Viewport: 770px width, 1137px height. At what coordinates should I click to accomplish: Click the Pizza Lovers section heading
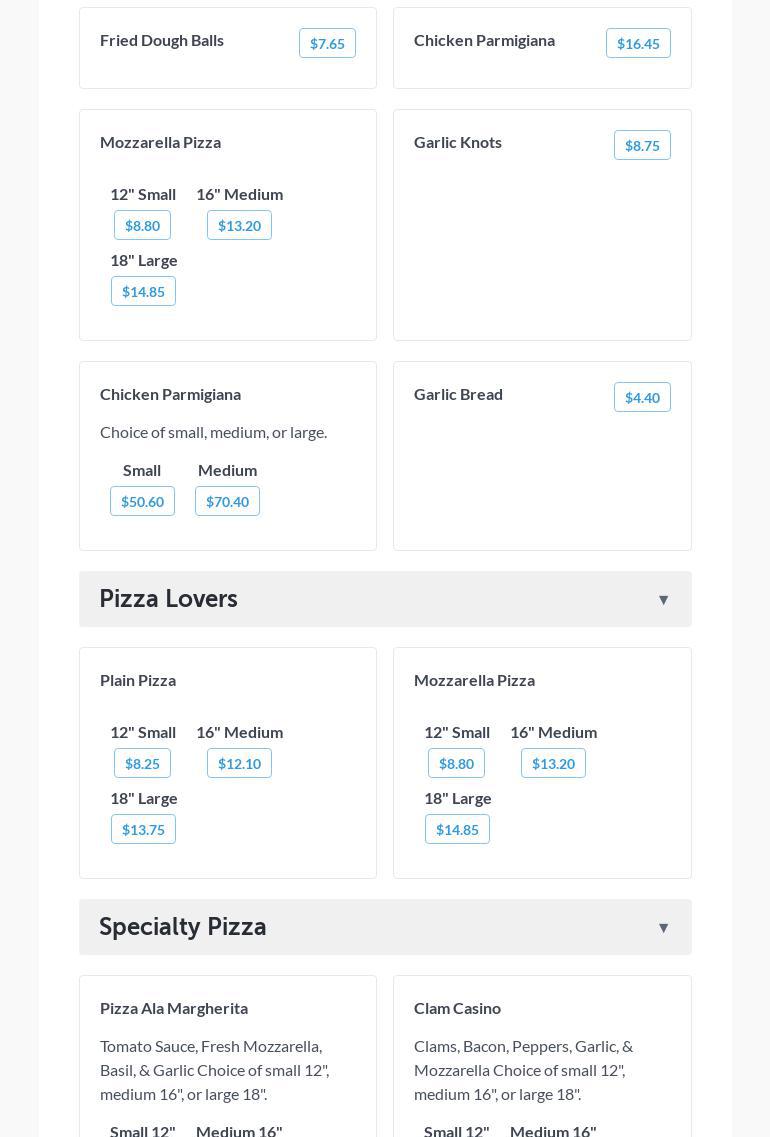[169, 599]
